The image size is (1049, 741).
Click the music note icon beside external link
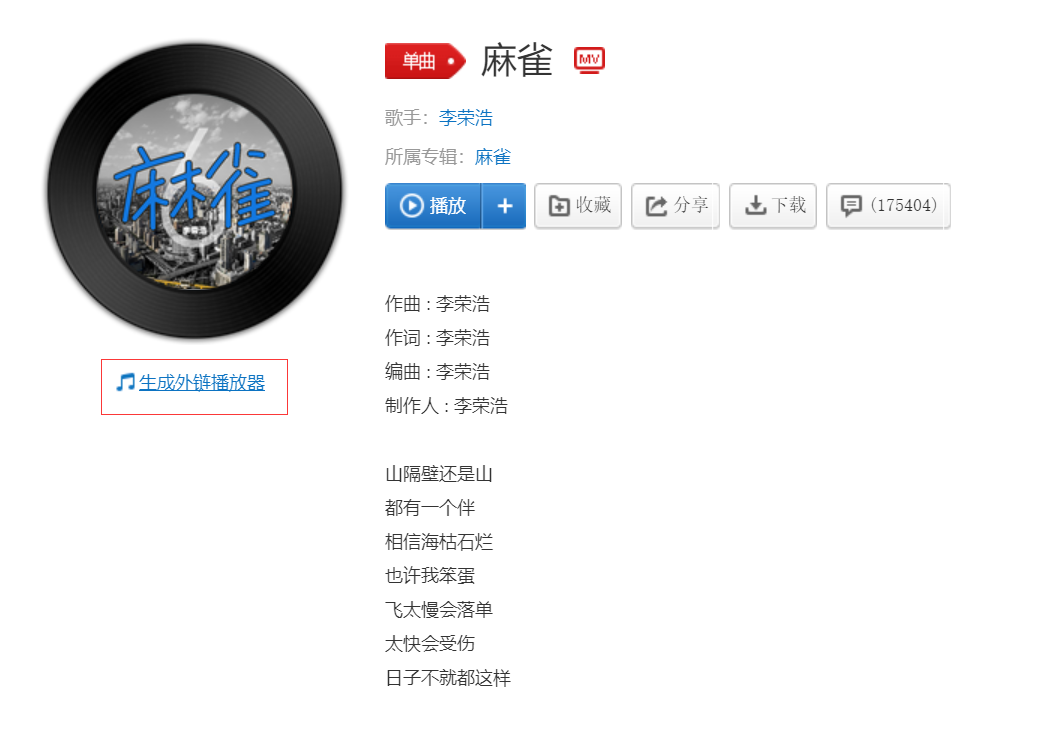tap(125, 383)
